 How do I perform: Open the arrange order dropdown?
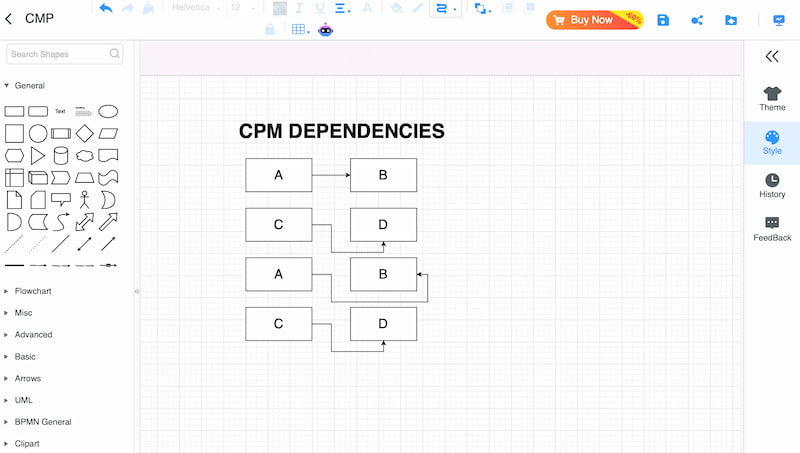[x=482, y=8]
